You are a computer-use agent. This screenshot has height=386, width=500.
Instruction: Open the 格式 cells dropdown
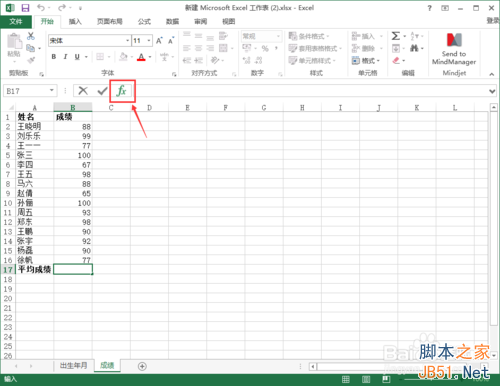coord(366,61)
